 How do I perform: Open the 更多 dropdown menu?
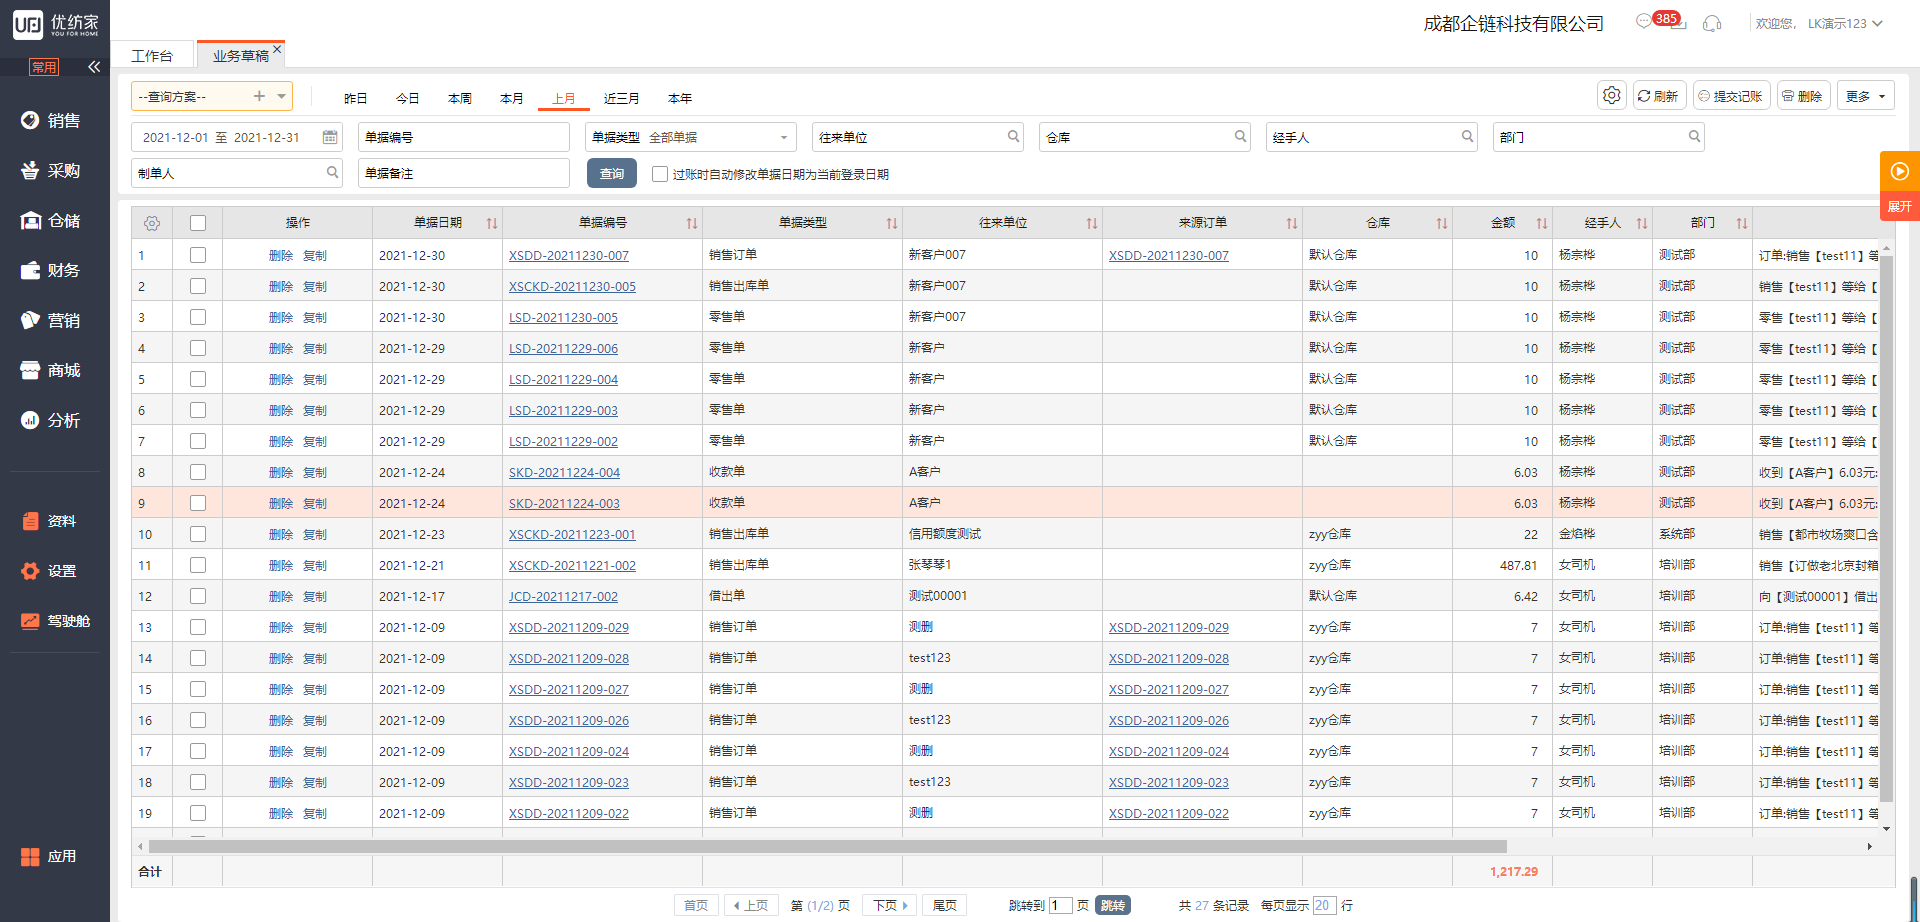[1865, 96]
